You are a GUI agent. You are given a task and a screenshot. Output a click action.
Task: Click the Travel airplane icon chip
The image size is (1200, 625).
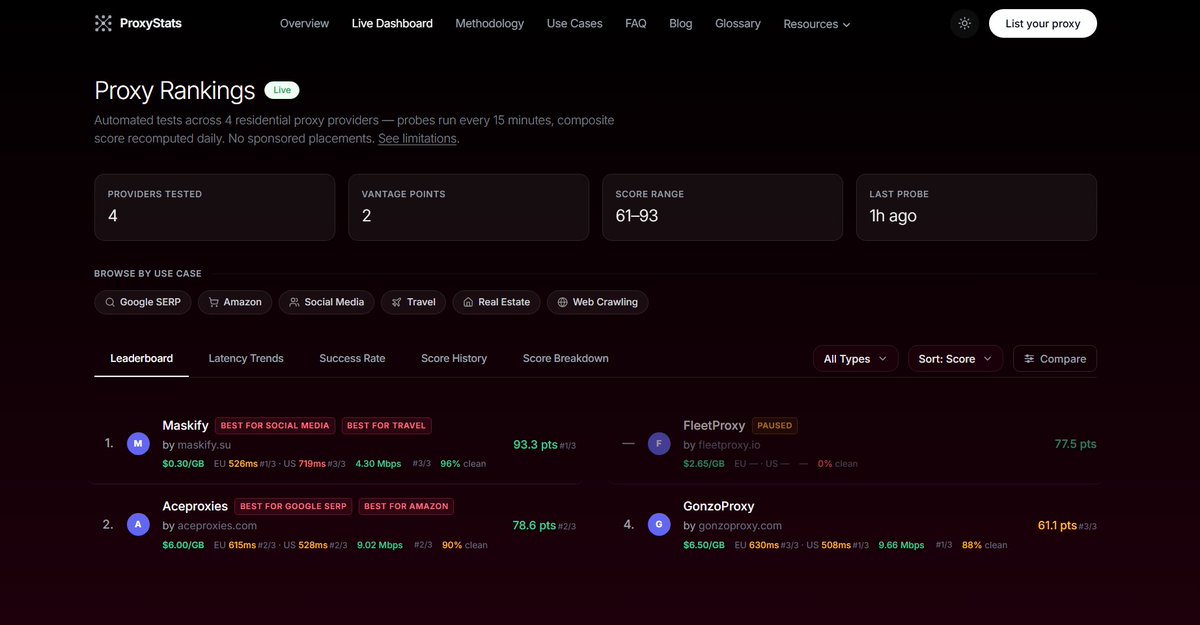(413, 302)
